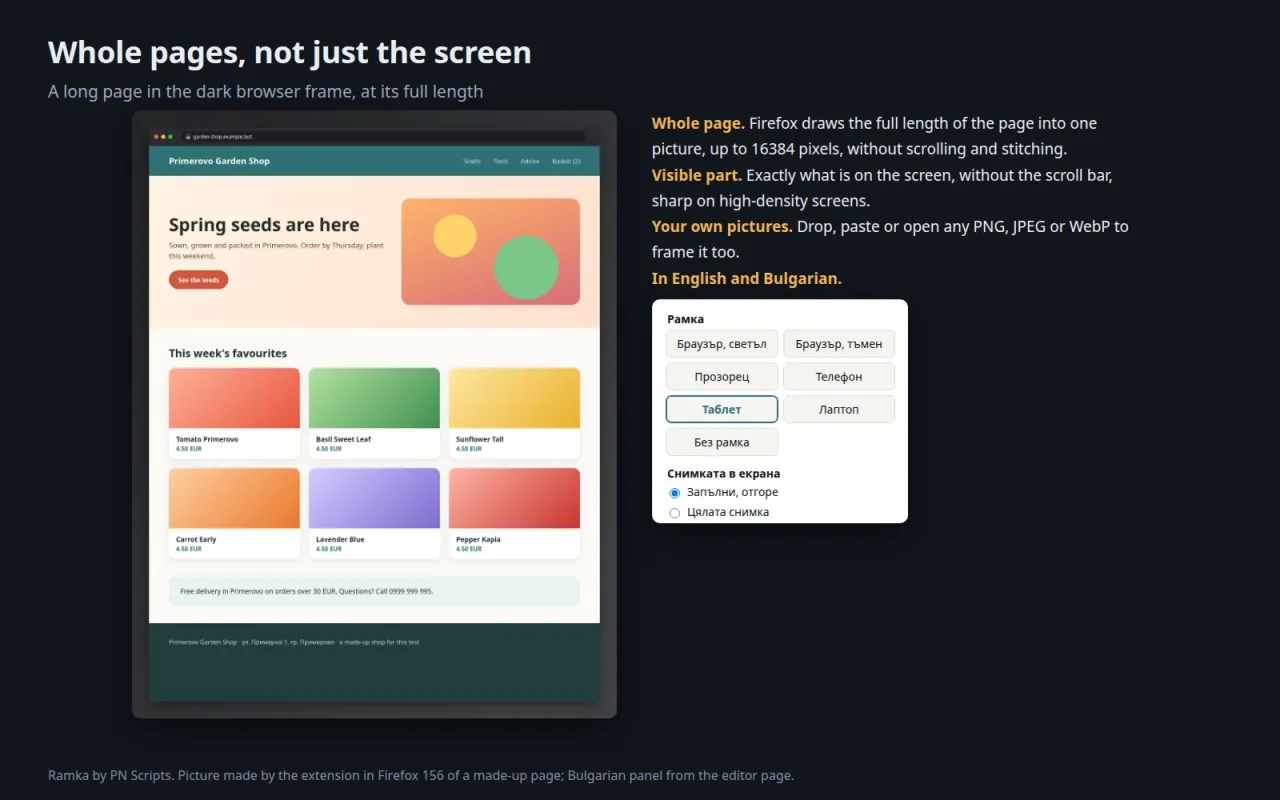Click the lock icon in the mock address bar
This screenshot has width=1280, height=800.
click(x=188, y=136)
